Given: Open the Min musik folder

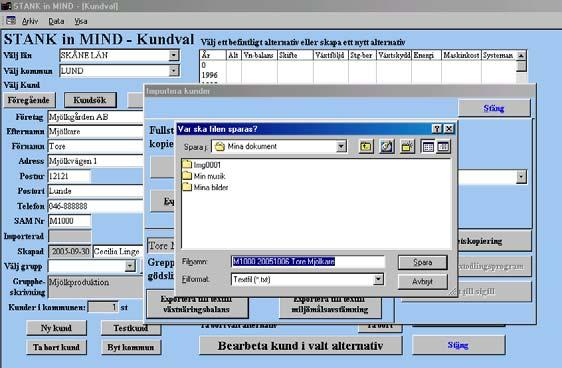Looking at the screenshot, I should click(204, 176).
